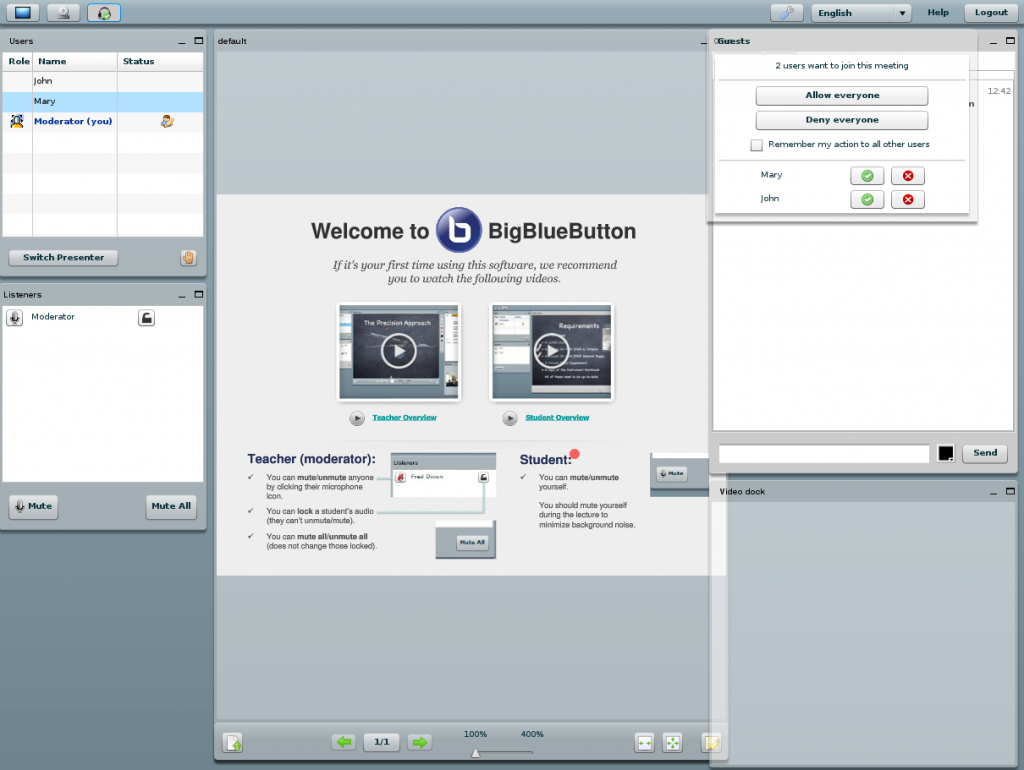Viewport: 1024px width, 770px height.
Task: Click the upload presentation icon
Action: [x=233, y=743]
